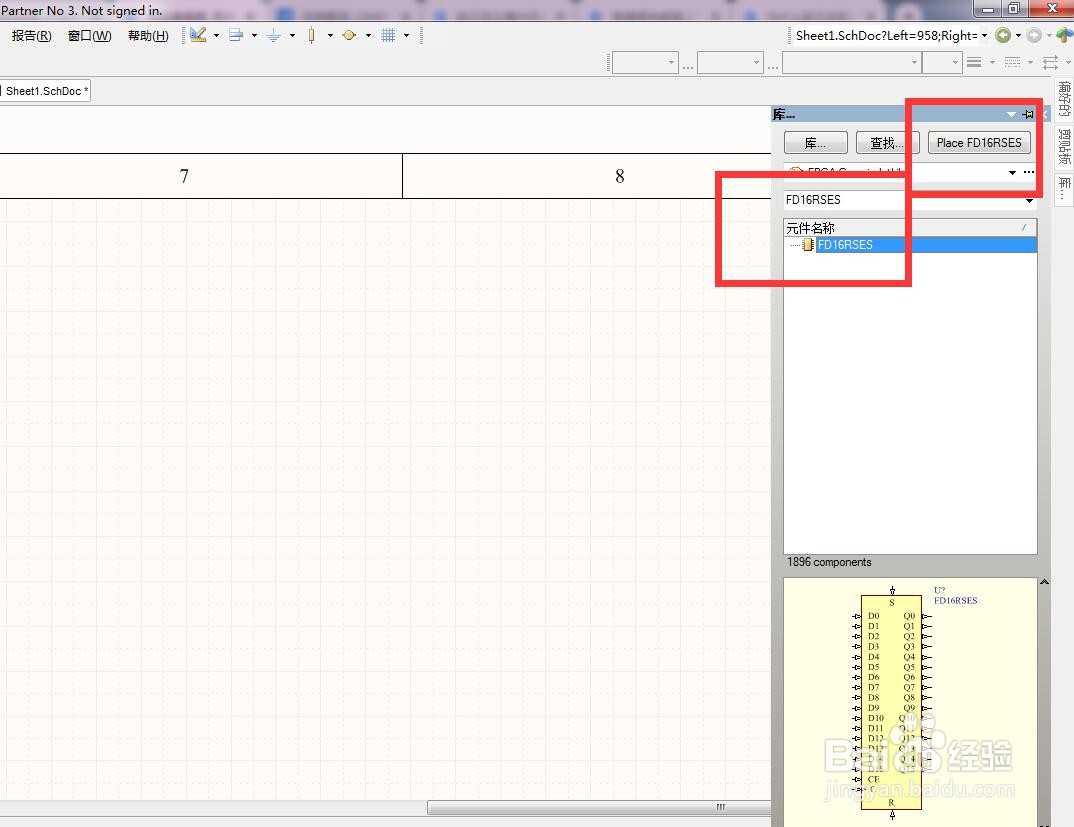Image resolution: width=1074 pixels, height=827 pixels.
Task: Expand the power sources dropdown arrow
Action: [x=292, y=35]
